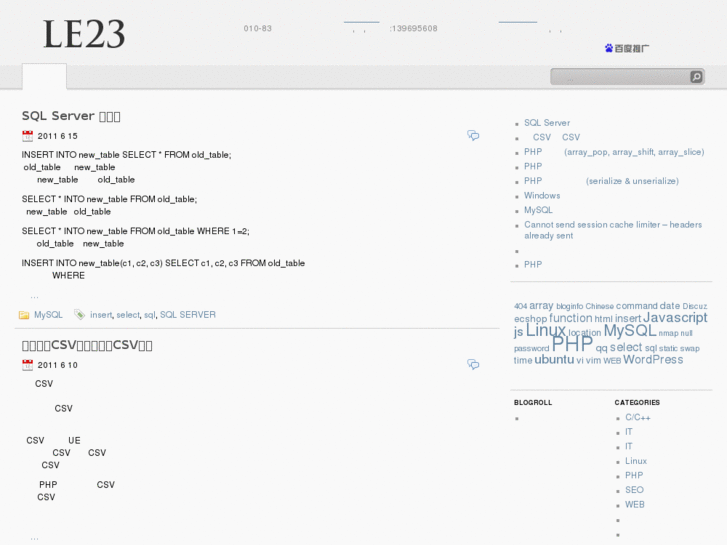
Task: Click the ecshop tag in tag cloud
Action: (530, 319)
